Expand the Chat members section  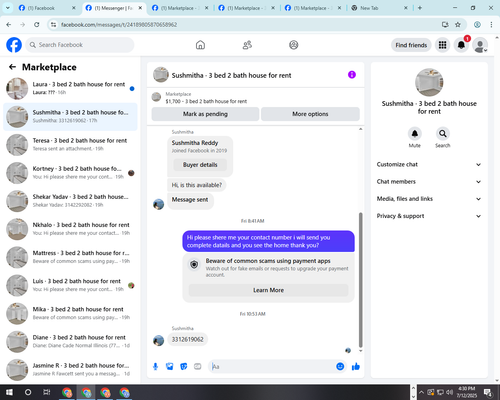[x=429, y=182]
